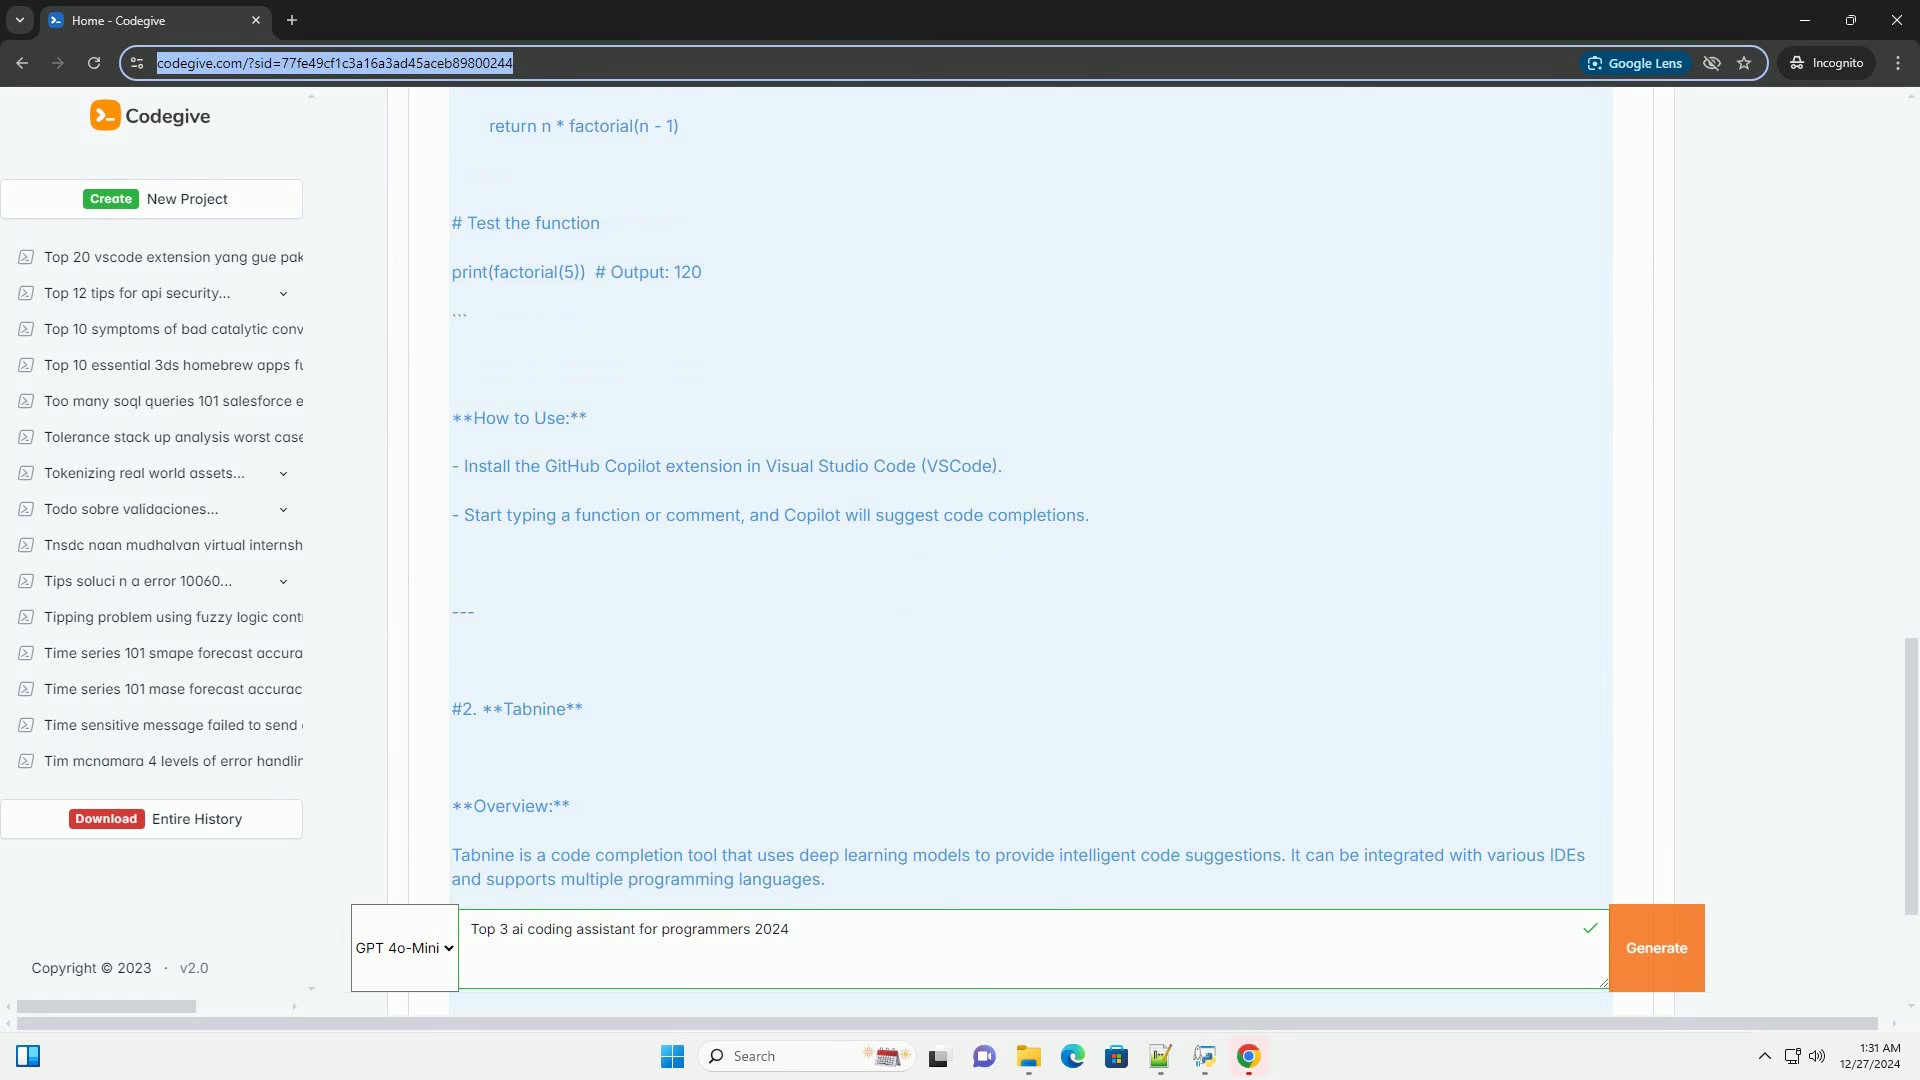Click Chrome icon in taskbar
This screenshot has width=1920, height=1080.
coord(1248,1056)
